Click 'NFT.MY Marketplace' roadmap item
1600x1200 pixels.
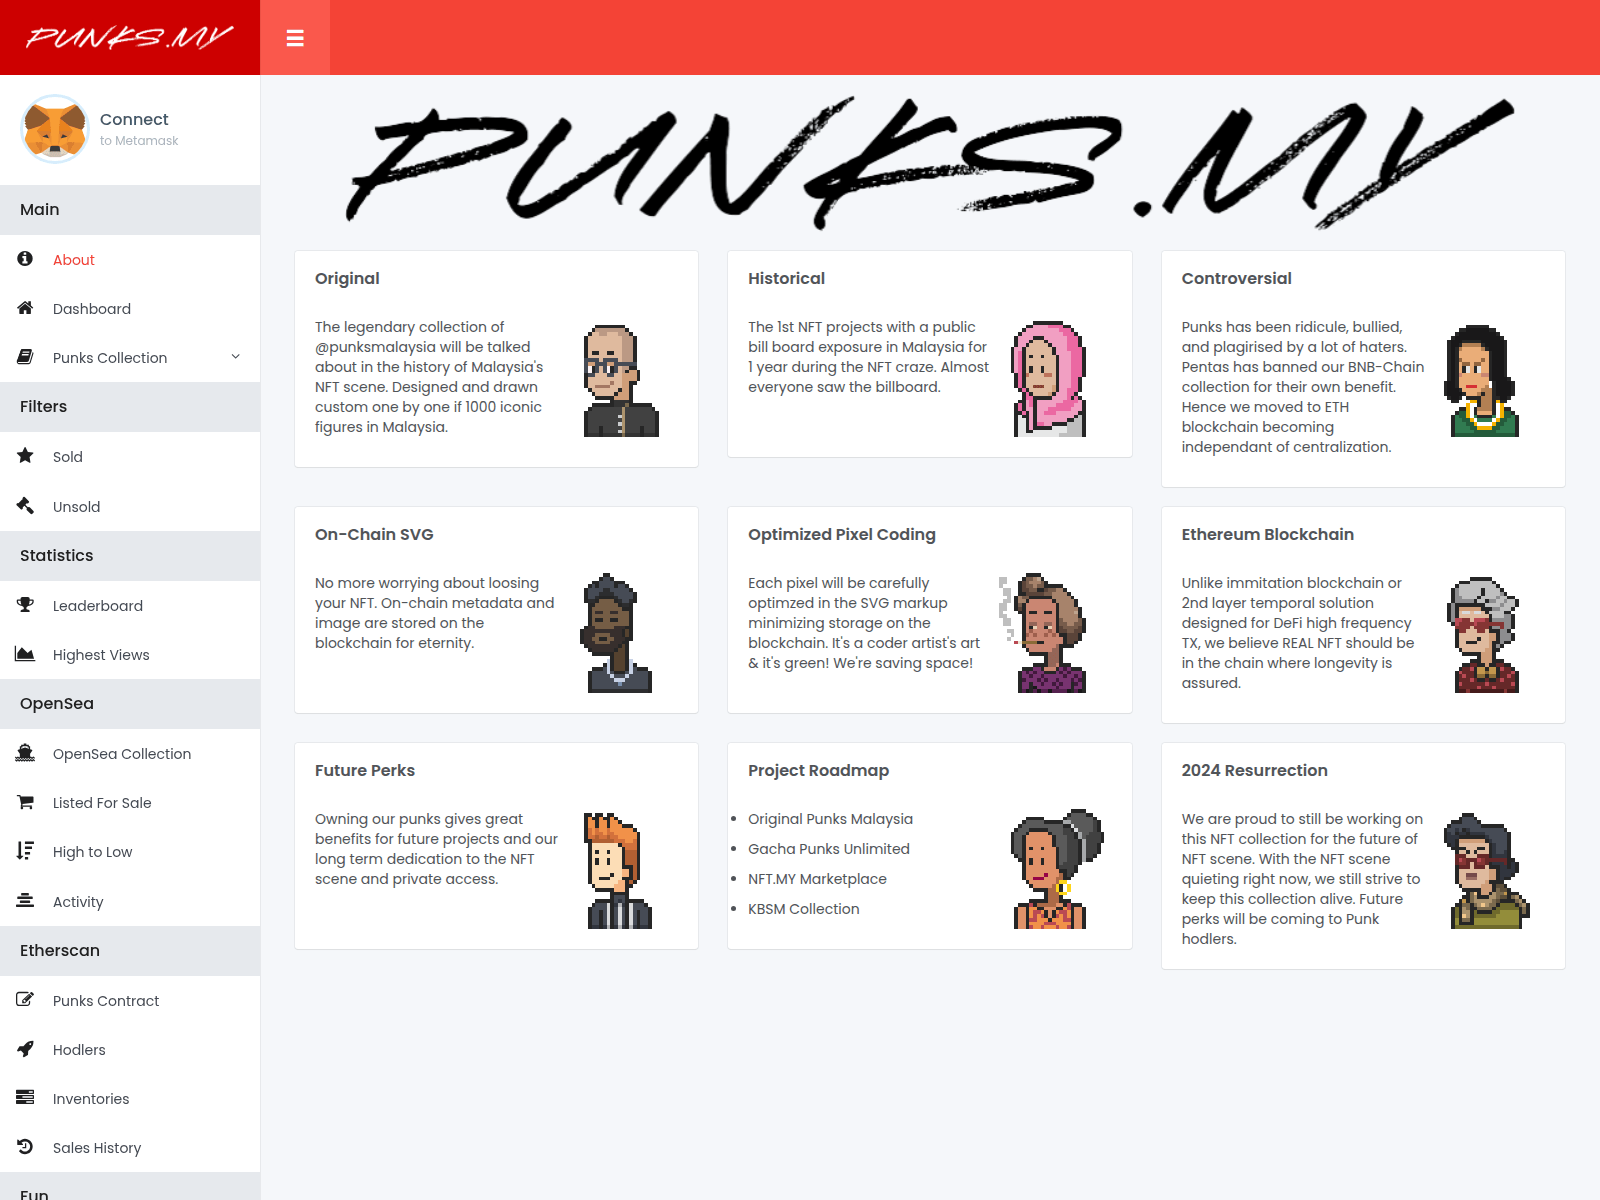tap(817, 879)
